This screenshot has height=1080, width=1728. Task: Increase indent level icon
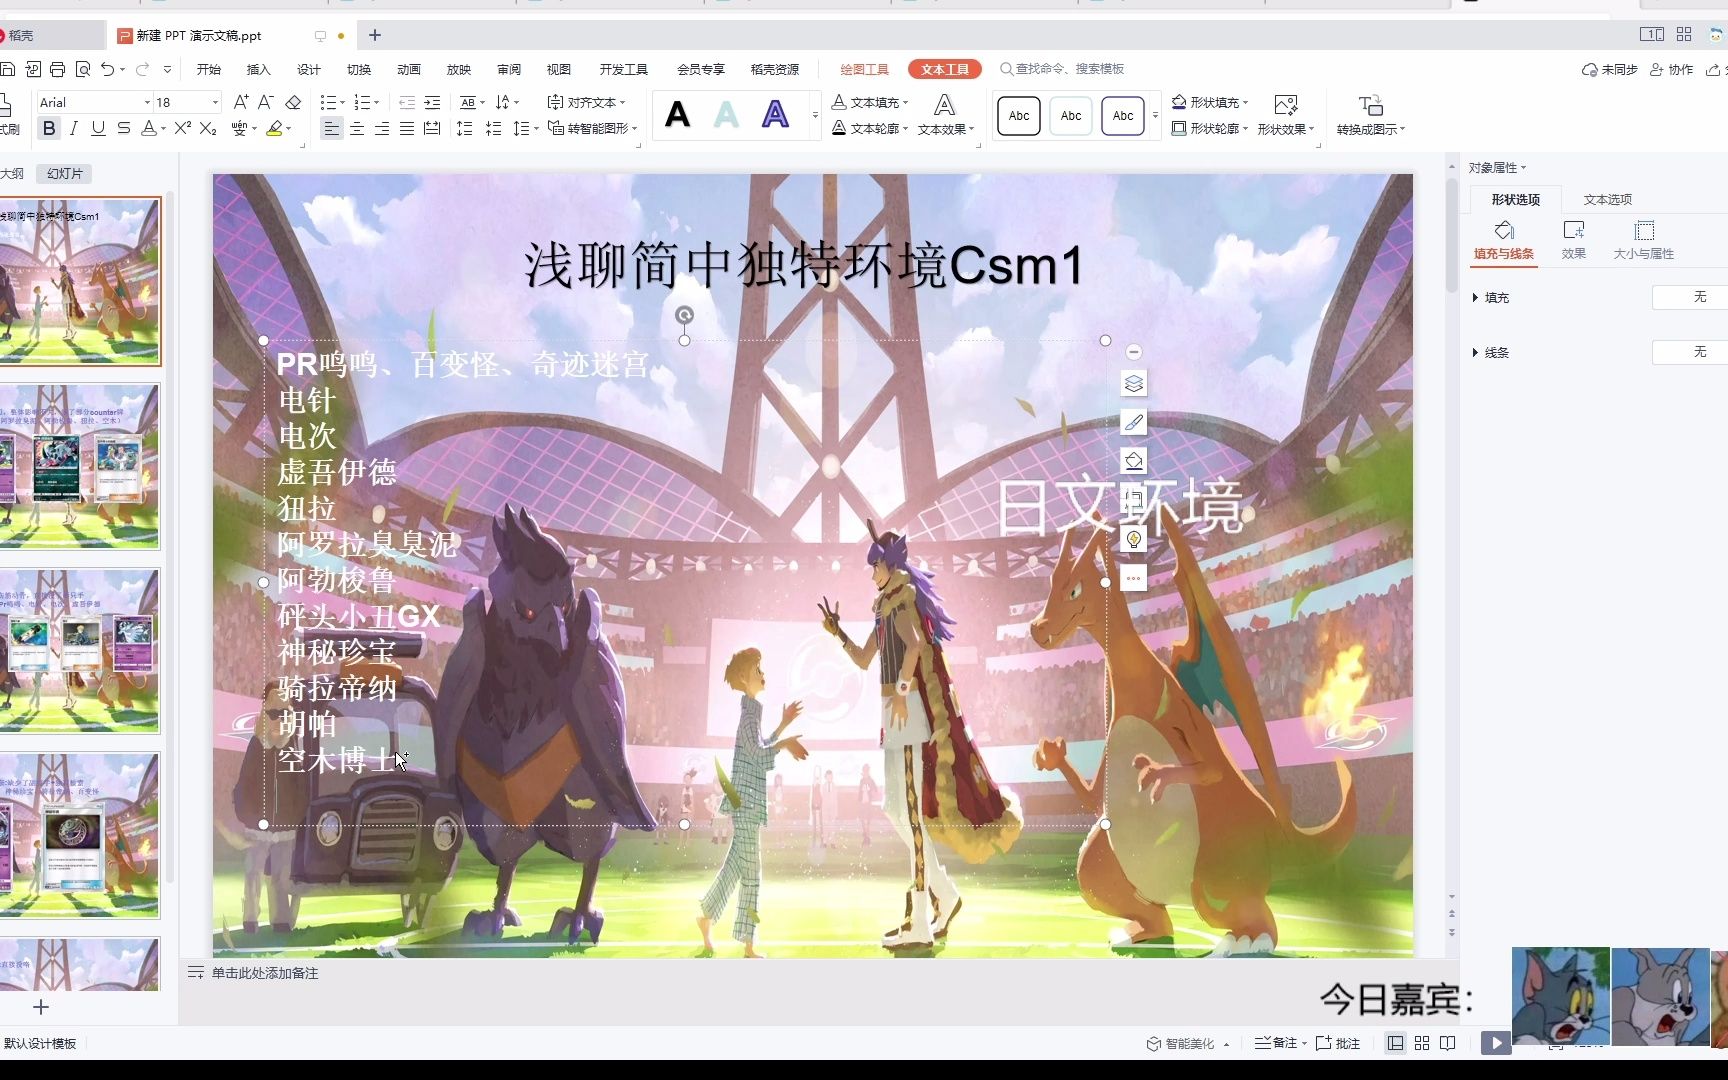[432, 102]
